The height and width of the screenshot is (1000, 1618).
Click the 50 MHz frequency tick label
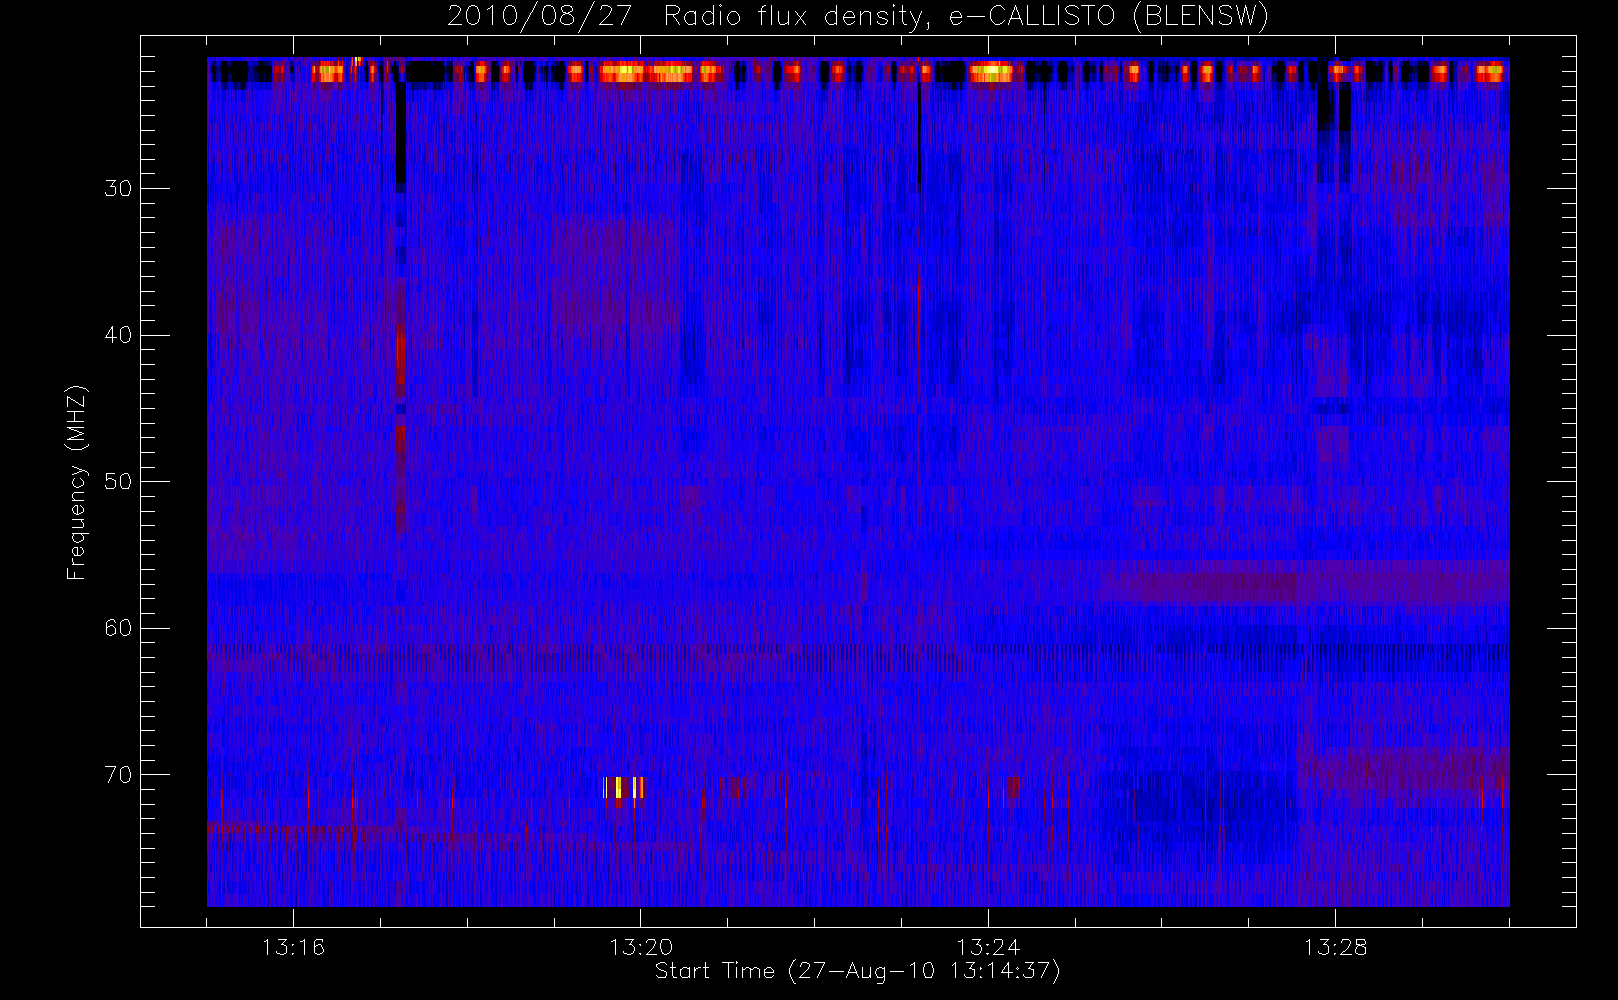point(118,481)
